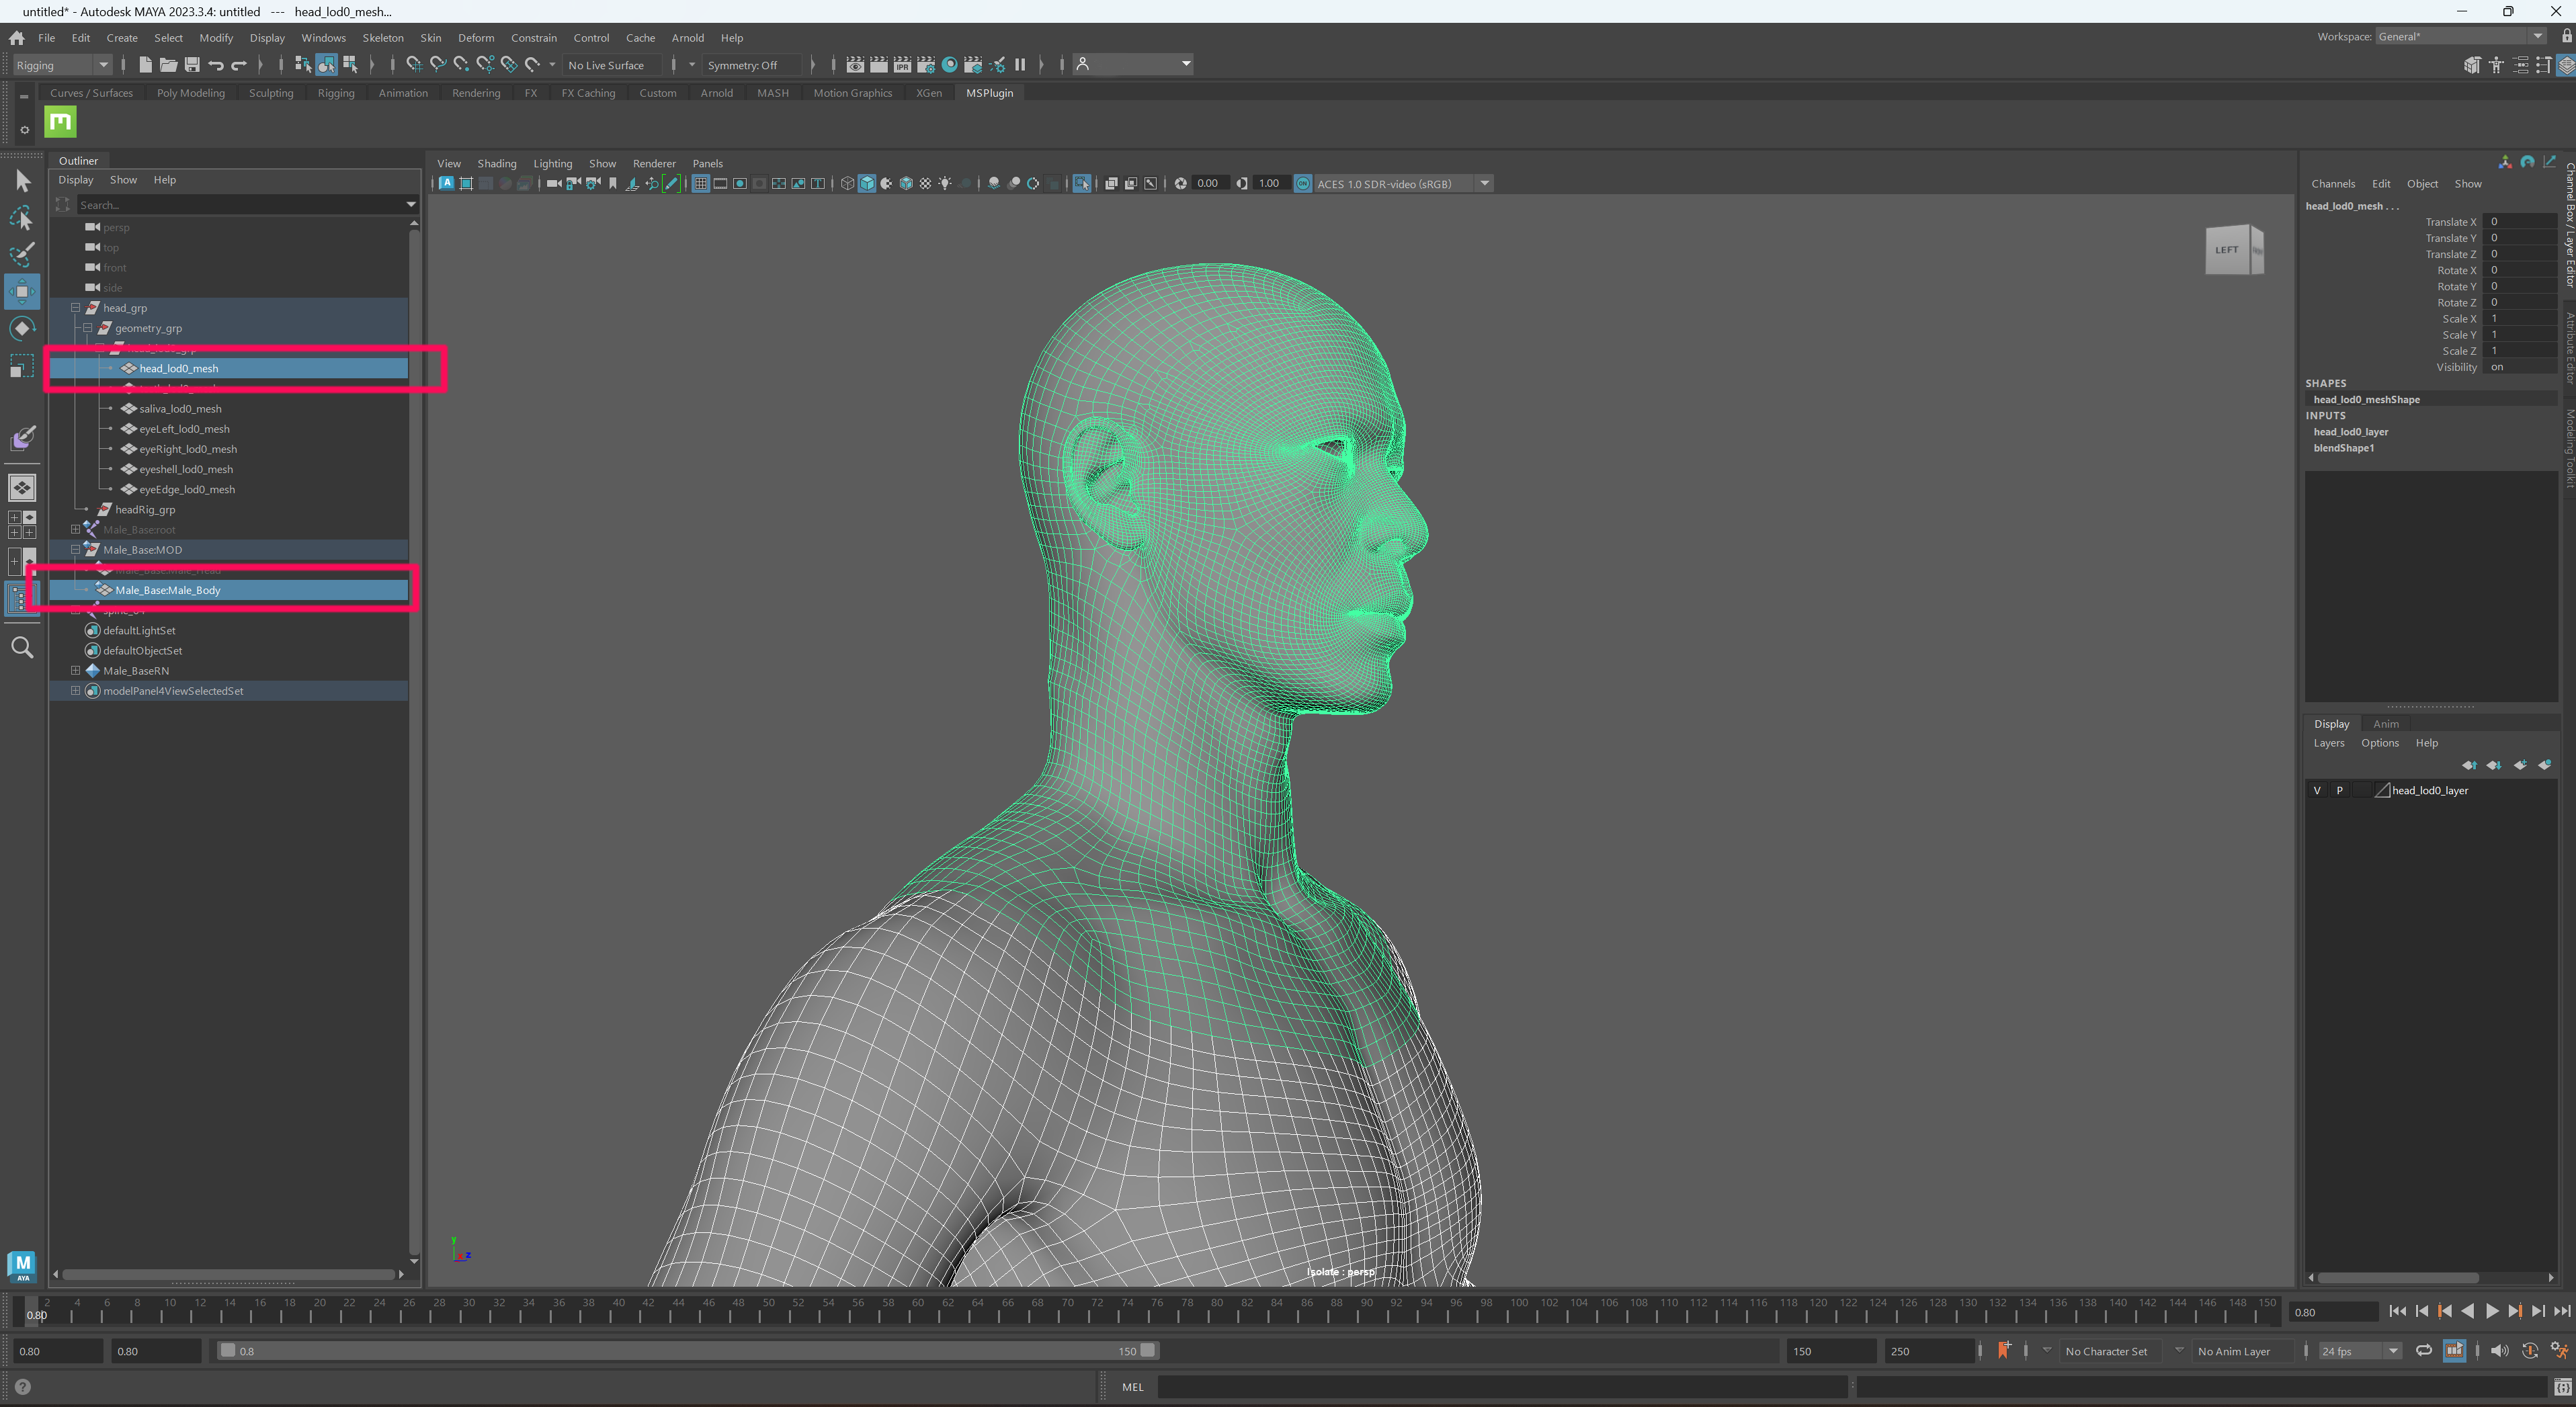This screenshot has width=2576, height=1407.
Task: Click the Undo arrow icon
Action: click(216, 65)
